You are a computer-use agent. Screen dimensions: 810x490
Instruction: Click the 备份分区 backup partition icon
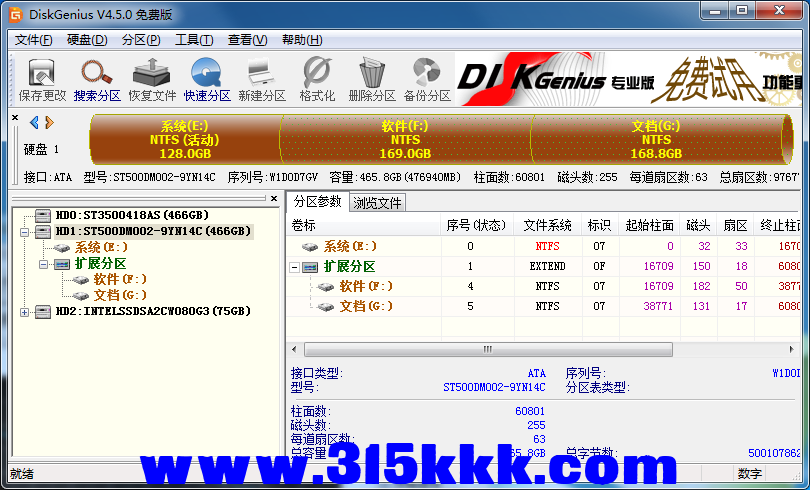tap(427, 79)
